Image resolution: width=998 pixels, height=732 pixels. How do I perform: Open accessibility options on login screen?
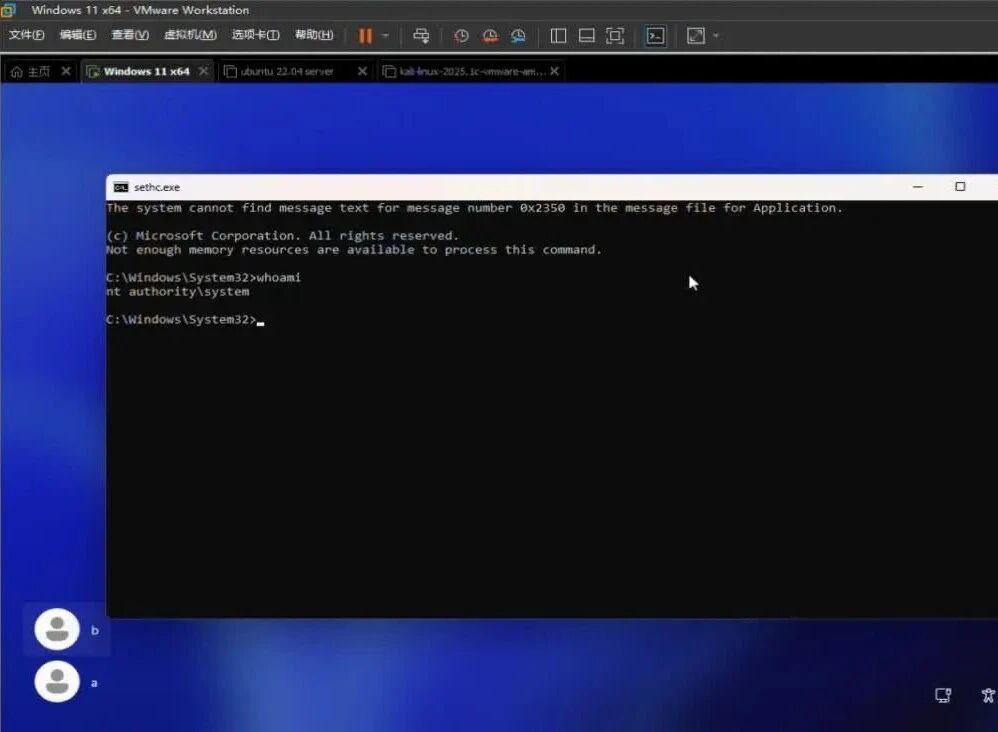click(988, 695)
